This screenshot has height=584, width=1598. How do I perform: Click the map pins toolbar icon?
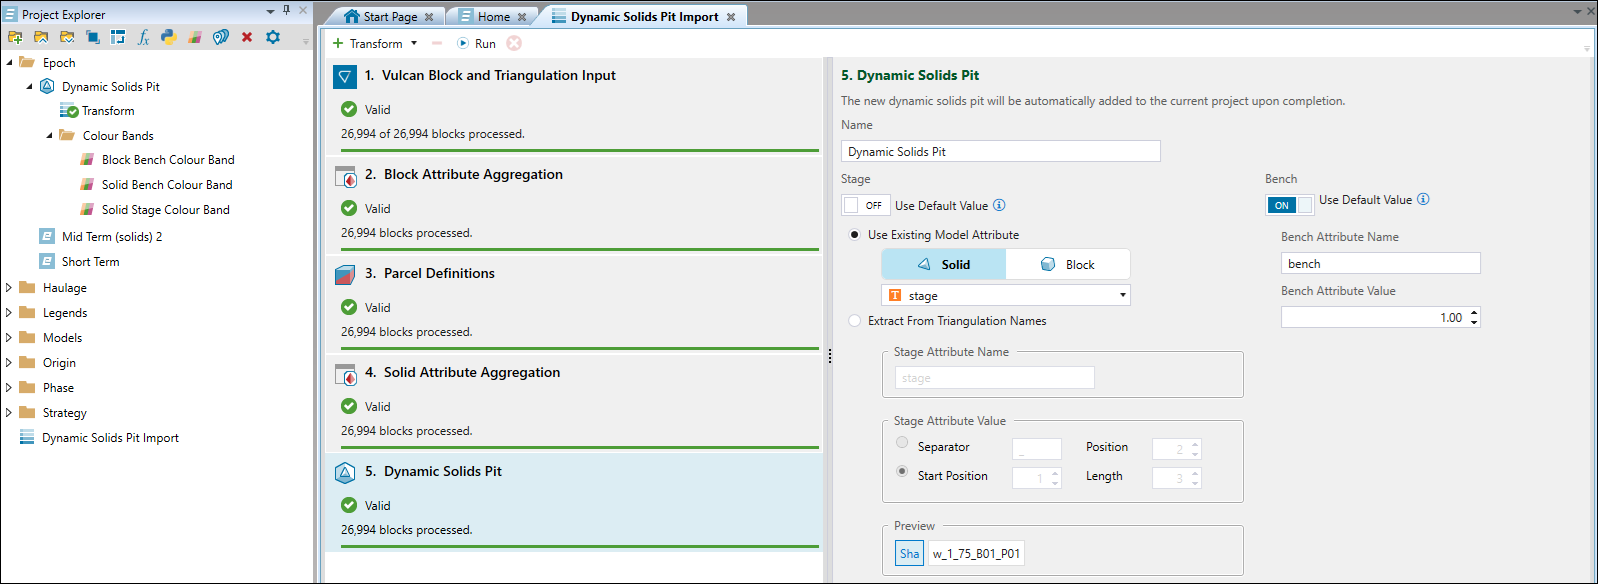[221, 37]
